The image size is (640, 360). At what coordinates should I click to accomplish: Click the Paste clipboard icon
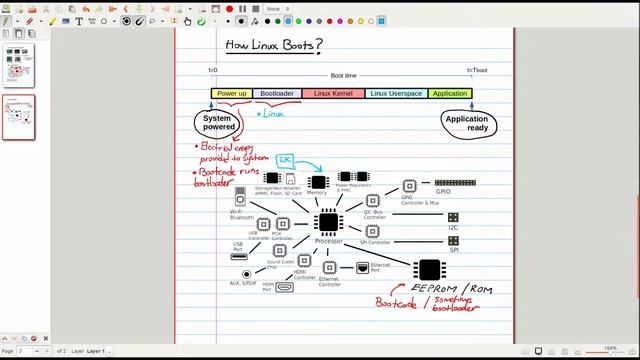[72, 9]
